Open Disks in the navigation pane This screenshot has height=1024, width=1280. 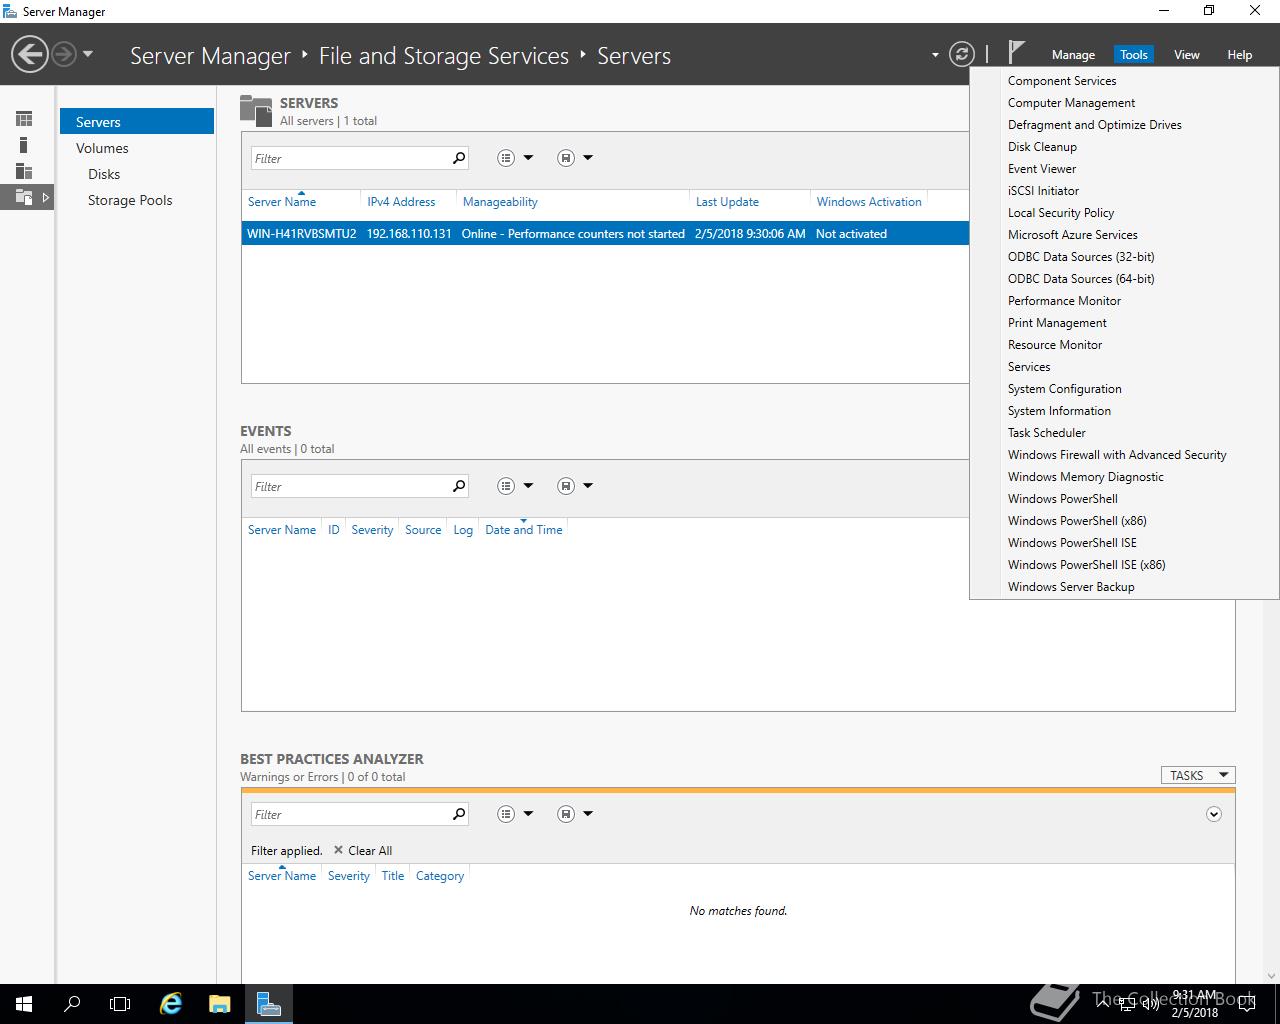104,174
